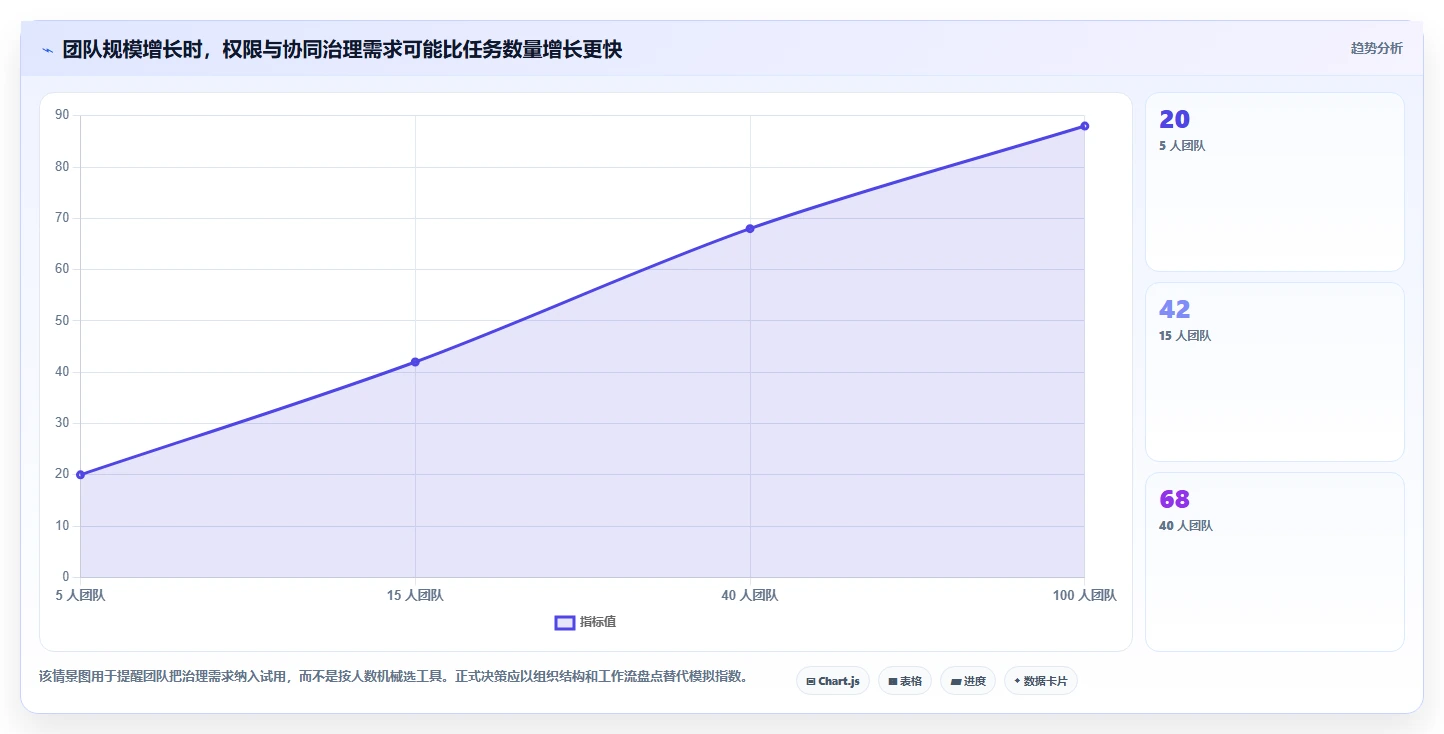Click the footnote text starting 该情景图用于
This screenshot has width=1444, height=734.
pyautogui.click(x=393, y=677)
